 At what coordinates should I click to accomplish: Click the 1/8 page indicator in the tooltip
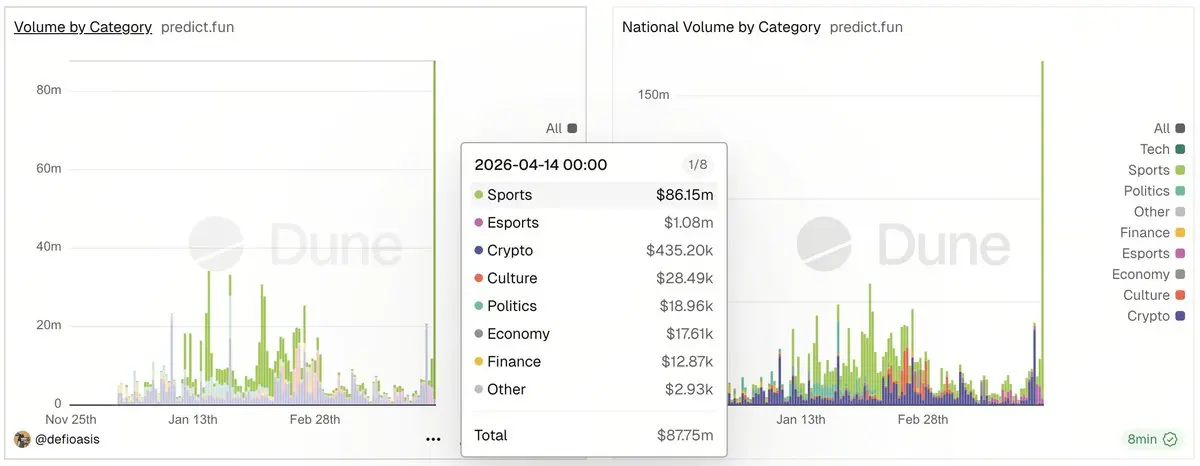698,165
